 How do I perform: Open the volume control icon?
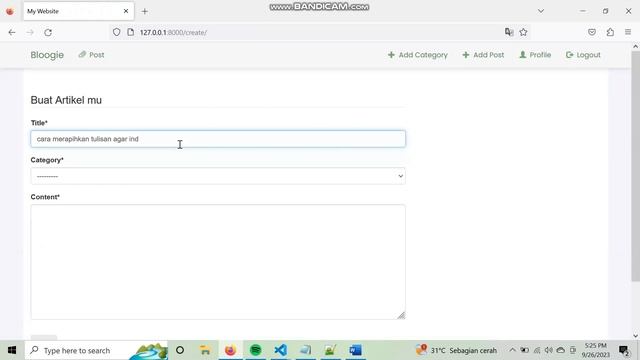[x=549, y=350]
